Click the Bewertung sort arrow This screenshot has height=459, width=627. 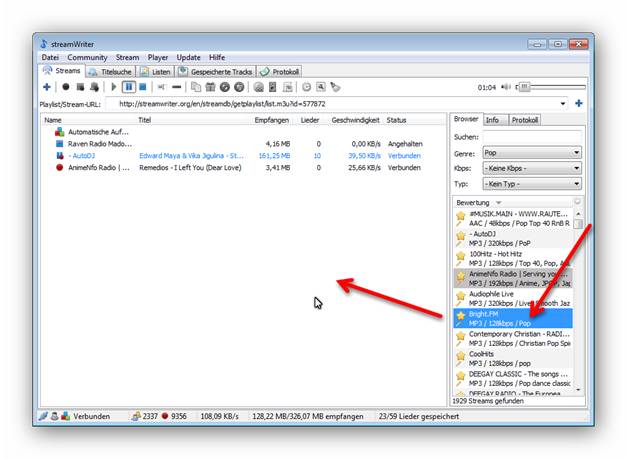(x=499, y=203)
